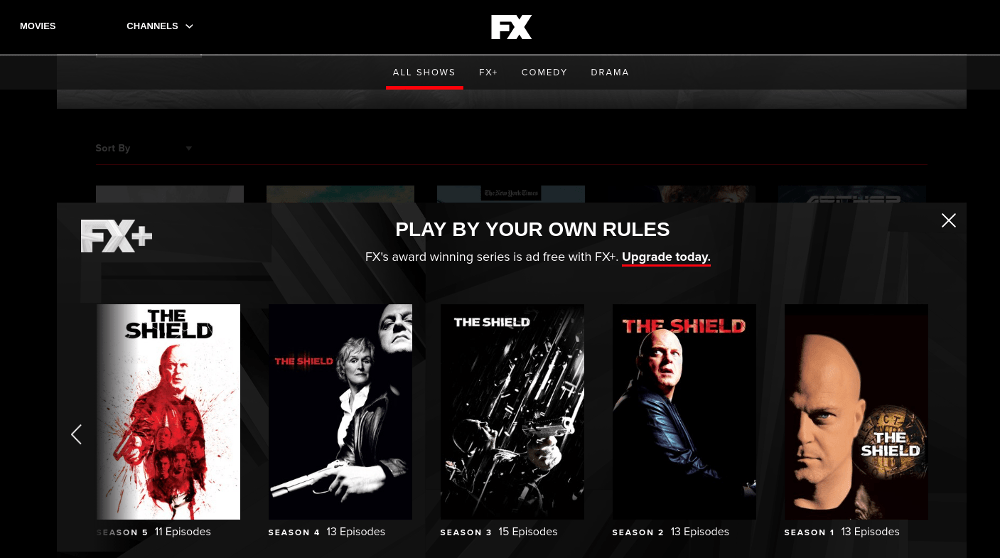This screenshot has height=558, width=1000.
Task: Click the Season 1 13 Episodes label
Action: [x=842, y=532]
